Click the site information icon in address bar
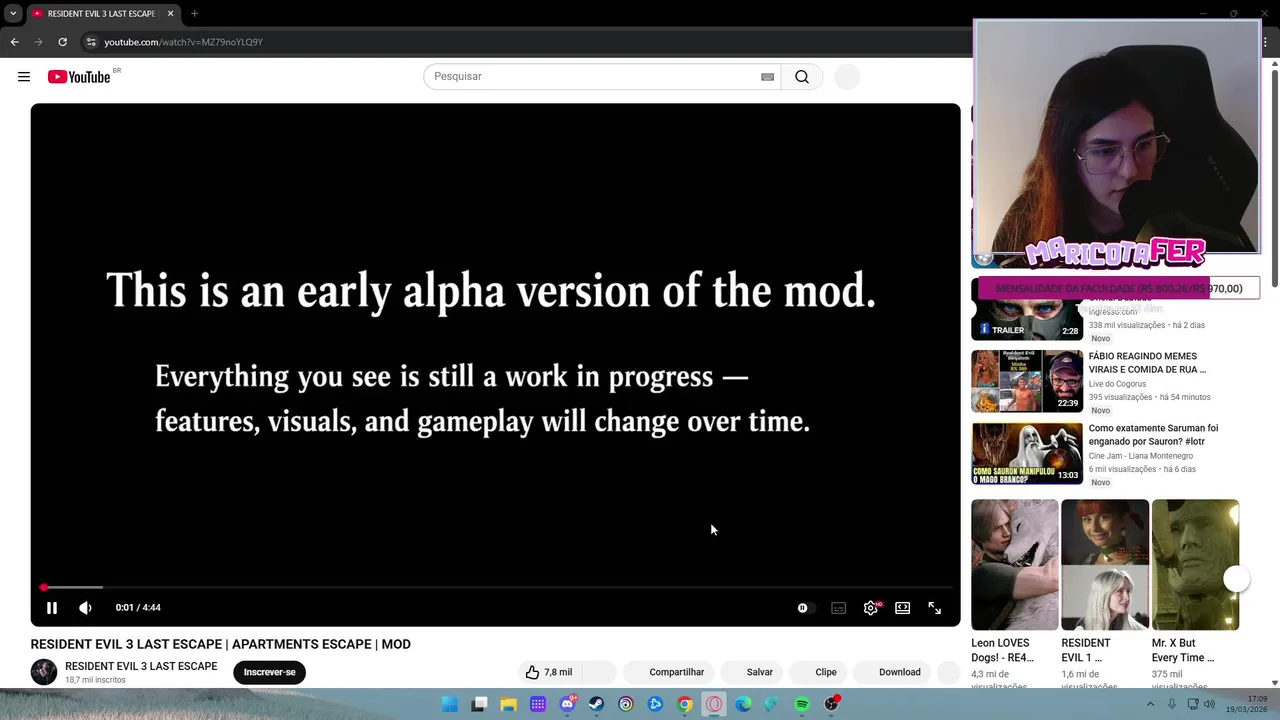The image size is (1280, 720). point(91,42)
